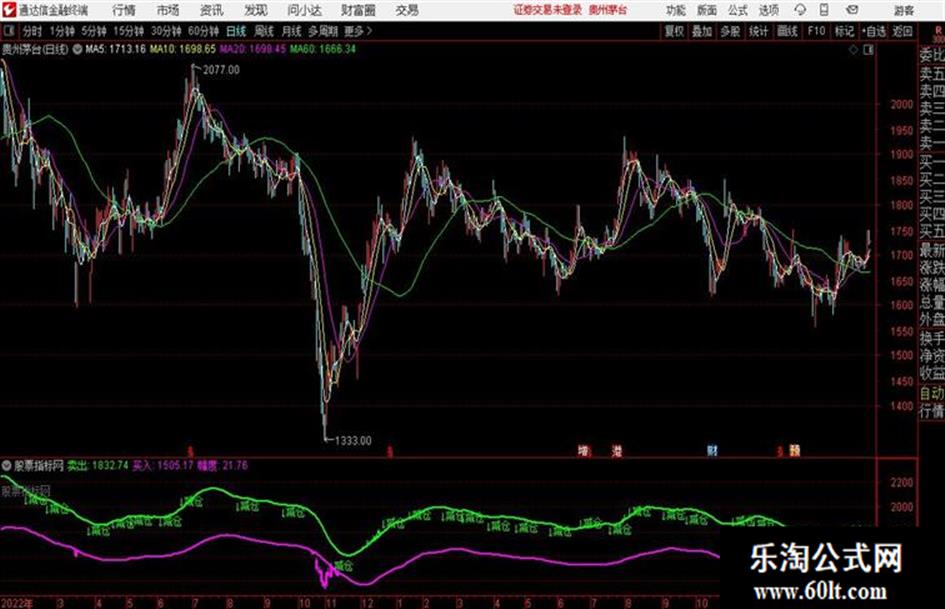This screenshot has height=609, width=945.
Task: Switch to the 15分钟 period tab
Action: click(x=129, y=31)
